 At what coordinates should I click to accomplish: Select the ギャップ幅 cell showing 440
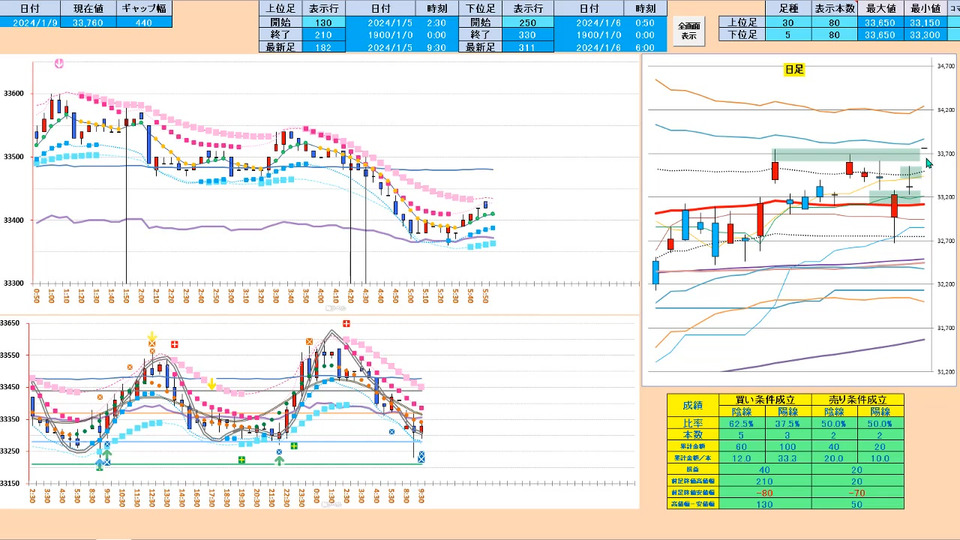pyautogui.click(x=144, y=23)
